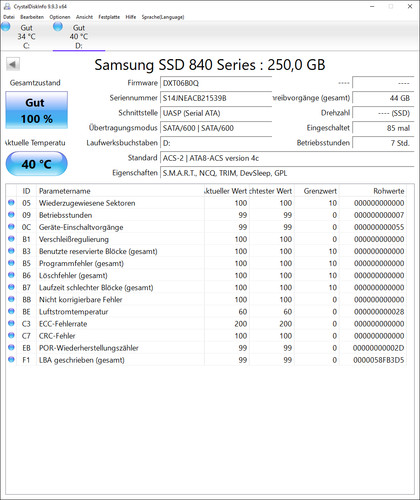Select the CRC-Fehler parameter name

tap(57, 336)
